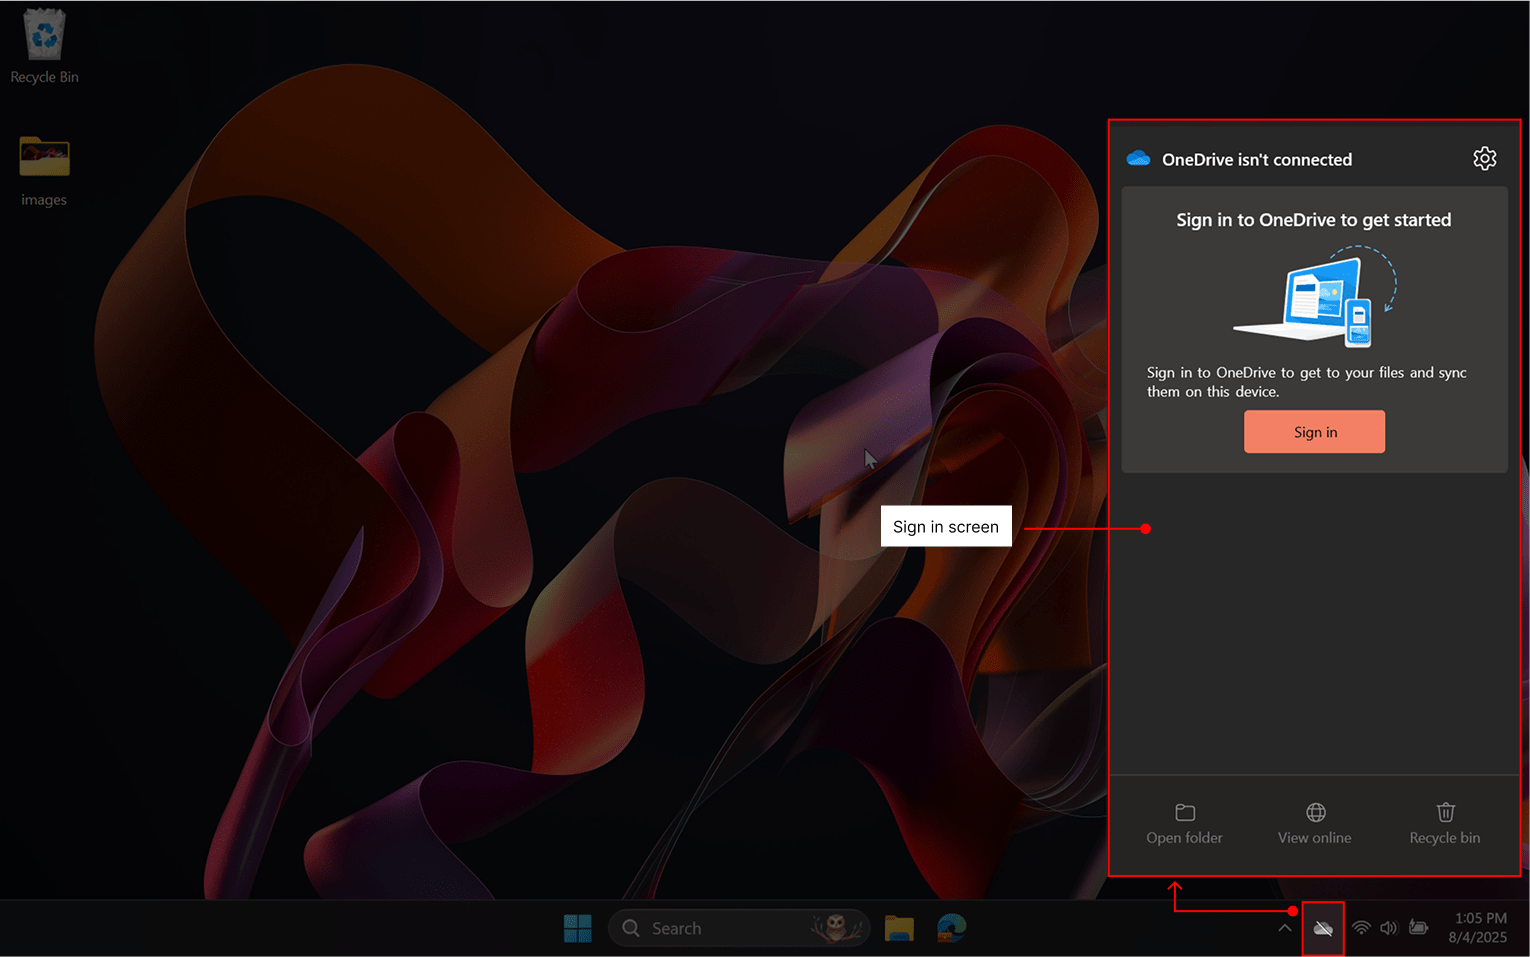Click the volume speaker icon

click(x=1389, y=929)
